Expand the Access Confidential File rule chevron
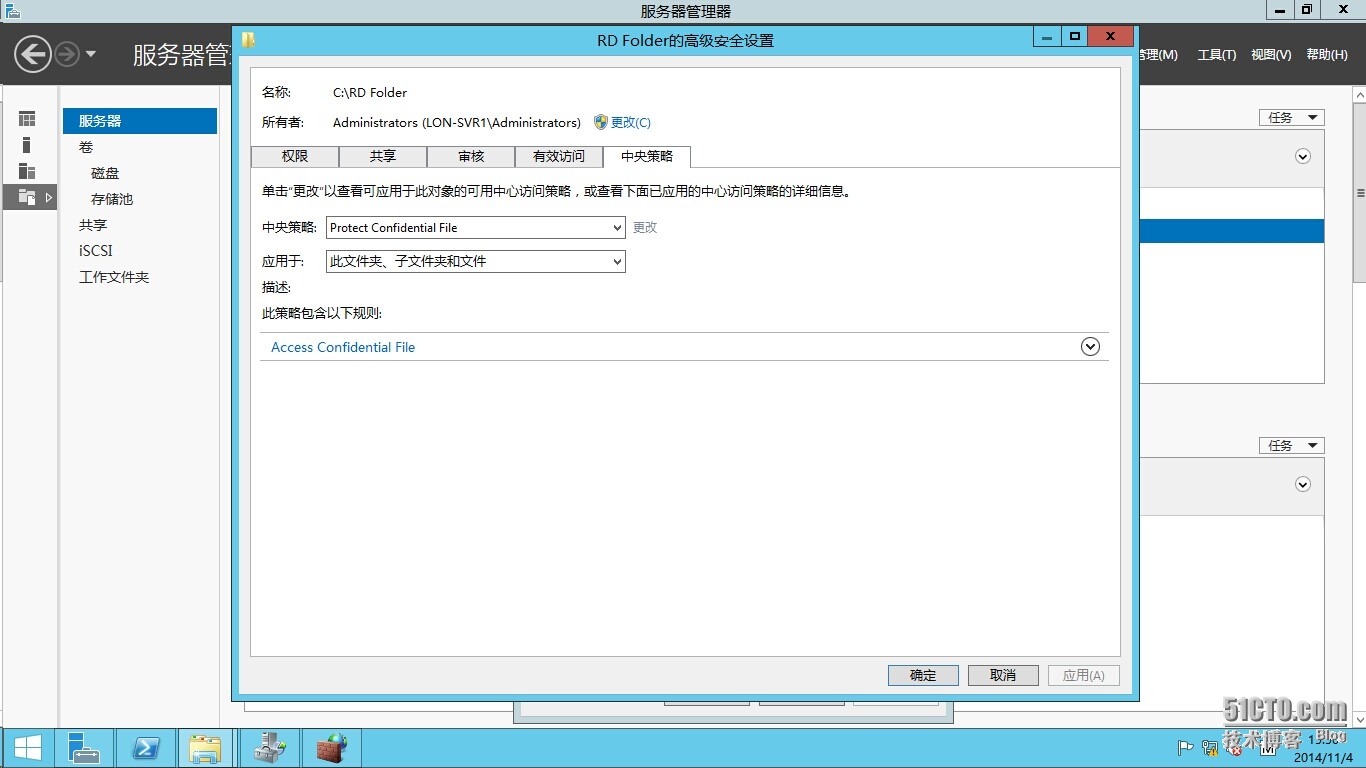The height and width of the screenshot is (768, 1366). (x=1091, y=346)
